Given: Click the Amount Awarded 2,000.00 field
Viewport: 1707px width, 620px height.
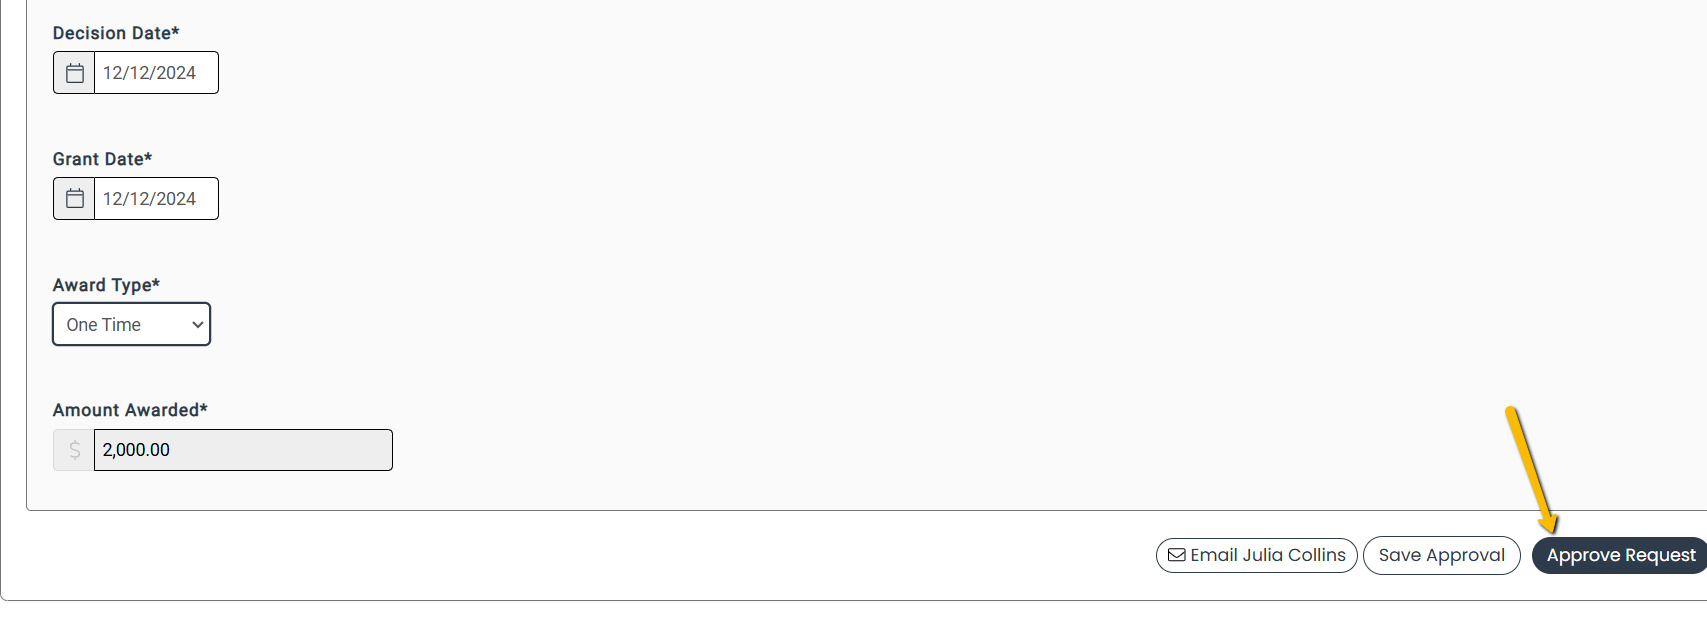Looking at the screenshot, I should [x=242, y=450].
